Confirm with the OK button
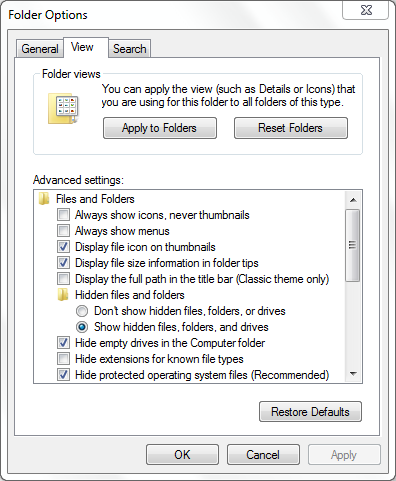Viewport: 396px width, 481px height. (x=182, y=455)
